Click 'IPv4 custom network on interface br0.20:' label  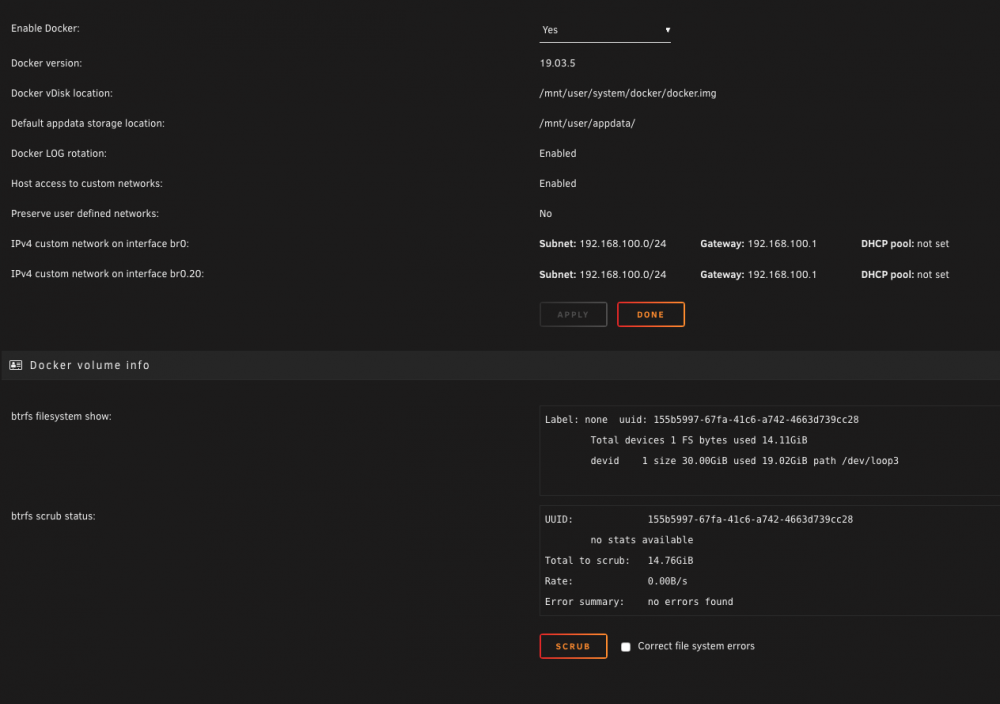click(x=107, y=274)
